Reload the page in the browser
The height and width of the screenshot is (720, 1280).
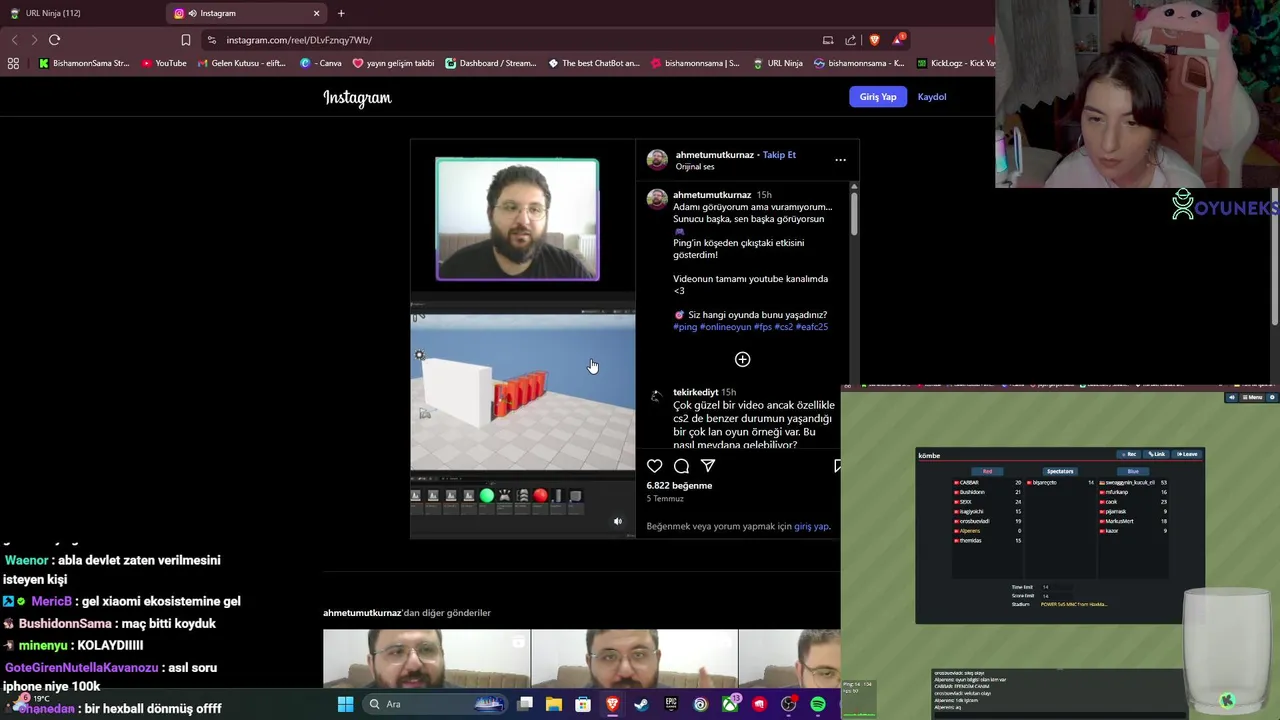point(54,40)
